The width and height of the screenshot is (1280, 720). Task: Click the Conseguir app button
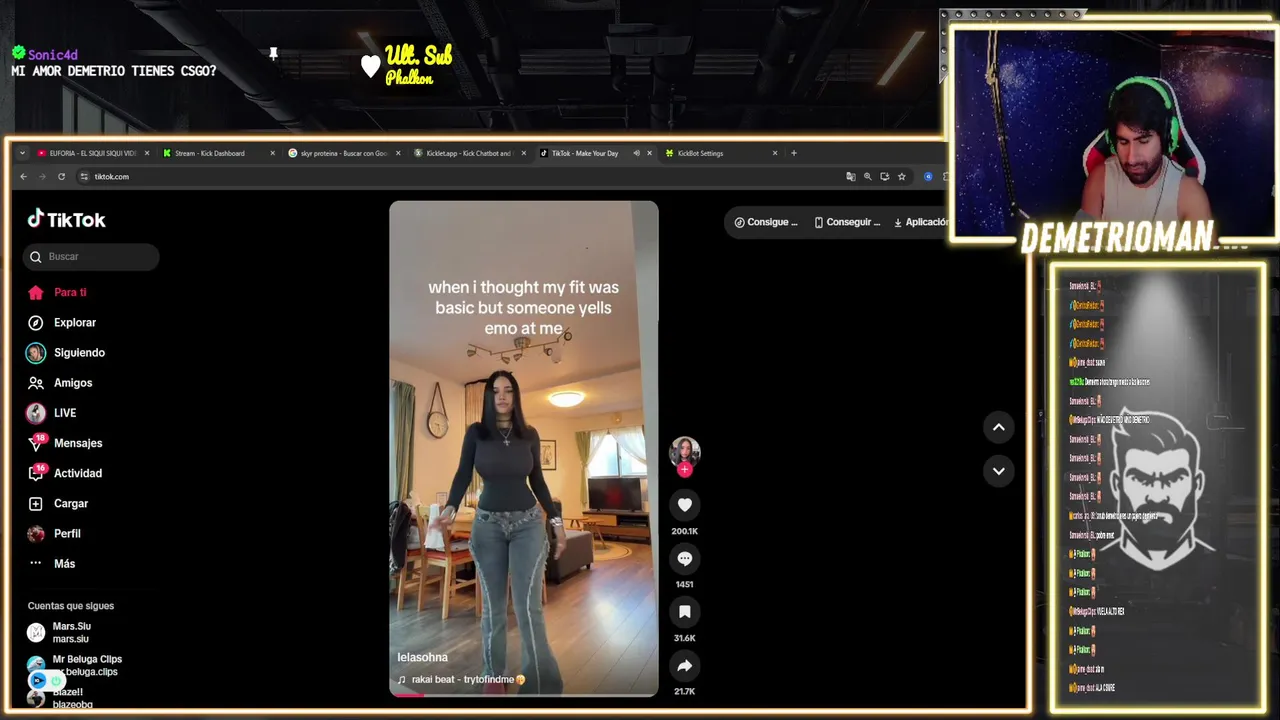847,222
